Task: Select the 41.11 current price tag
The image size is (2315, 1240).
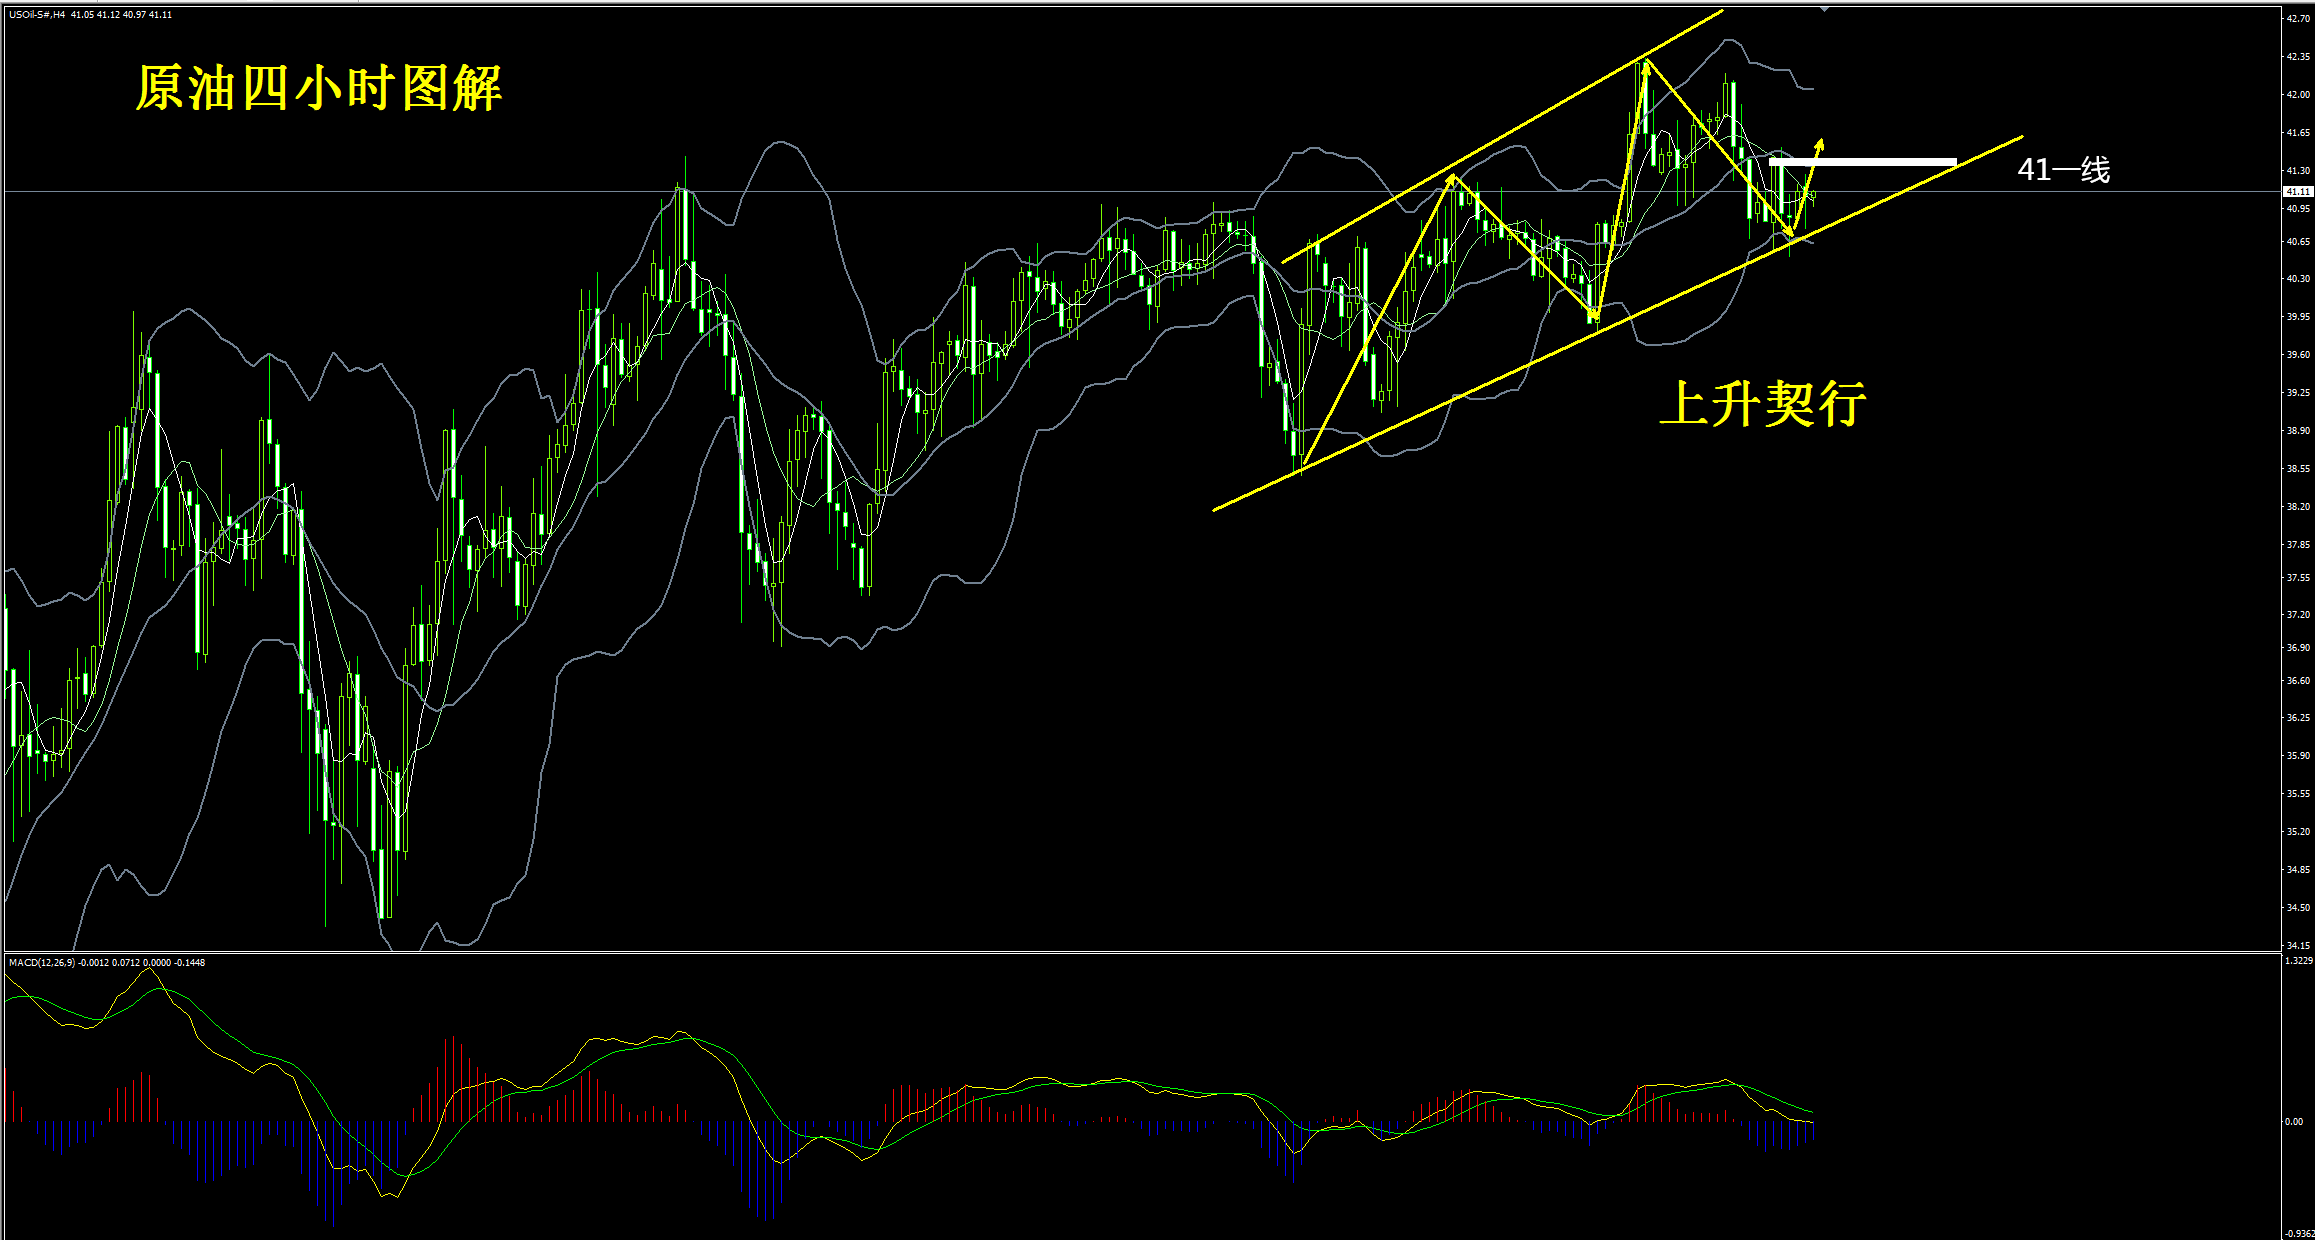Action: [2297, 191]
